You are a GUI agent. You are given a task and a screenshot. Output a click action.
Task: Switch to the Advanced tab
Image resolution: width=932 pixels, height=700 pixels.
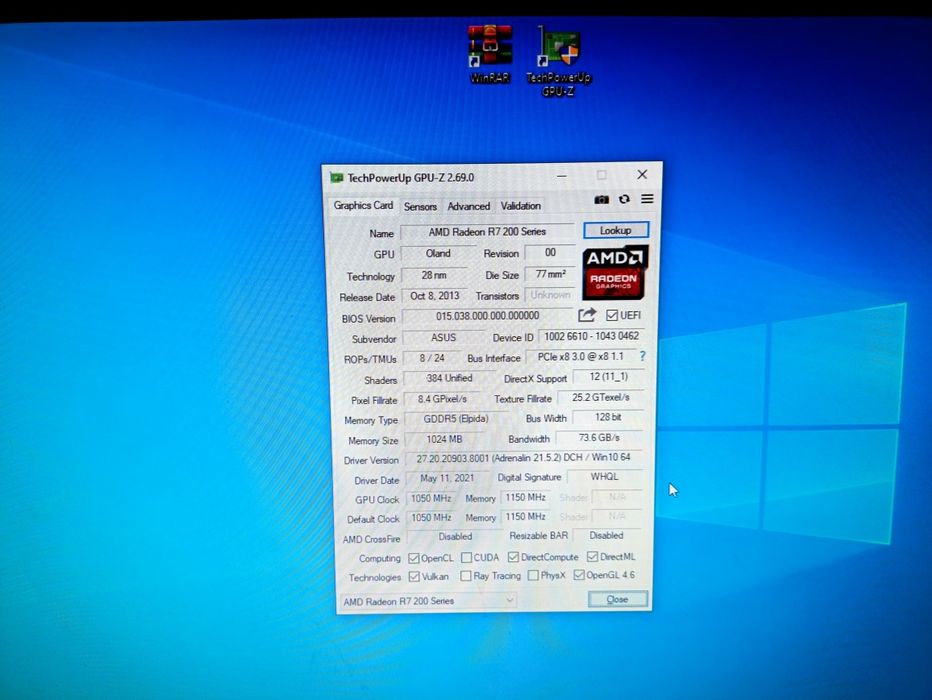click(468, 206)
